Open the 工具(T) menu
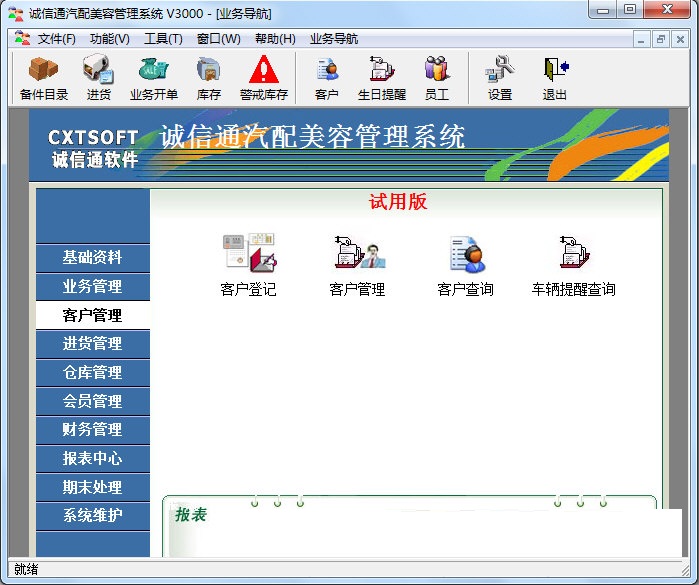This screenshot has width=699, height=585. click(163, 39)
